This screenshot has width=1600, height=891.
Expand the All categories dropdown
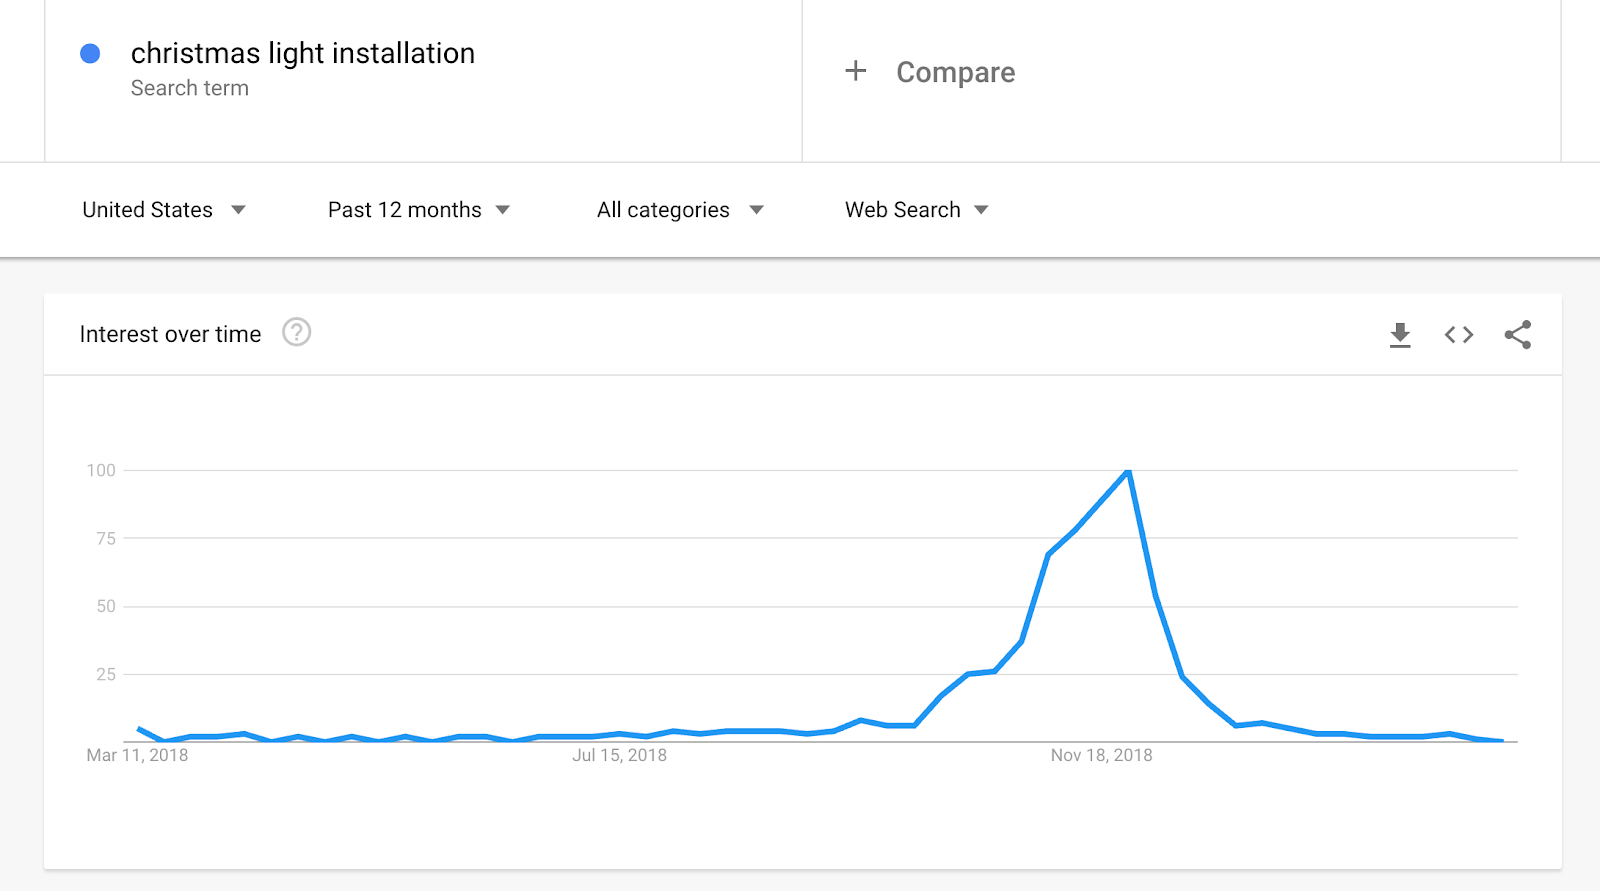[680, 210]
